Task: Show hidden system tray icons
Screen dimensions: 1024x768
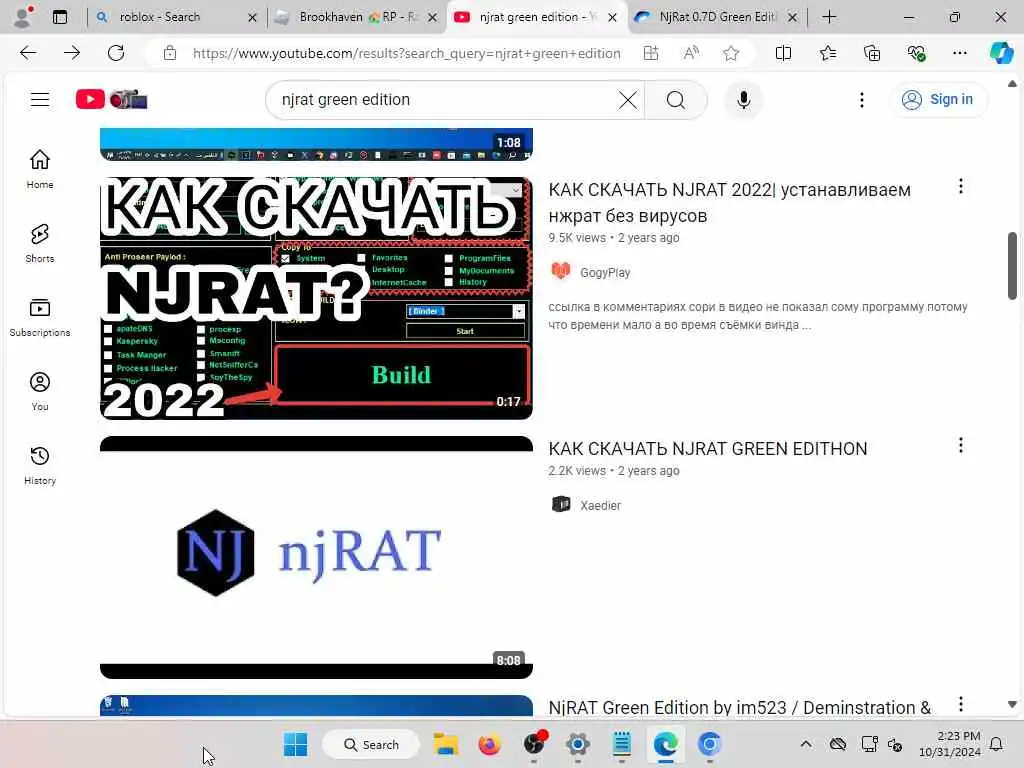Action: pos(806,744)
